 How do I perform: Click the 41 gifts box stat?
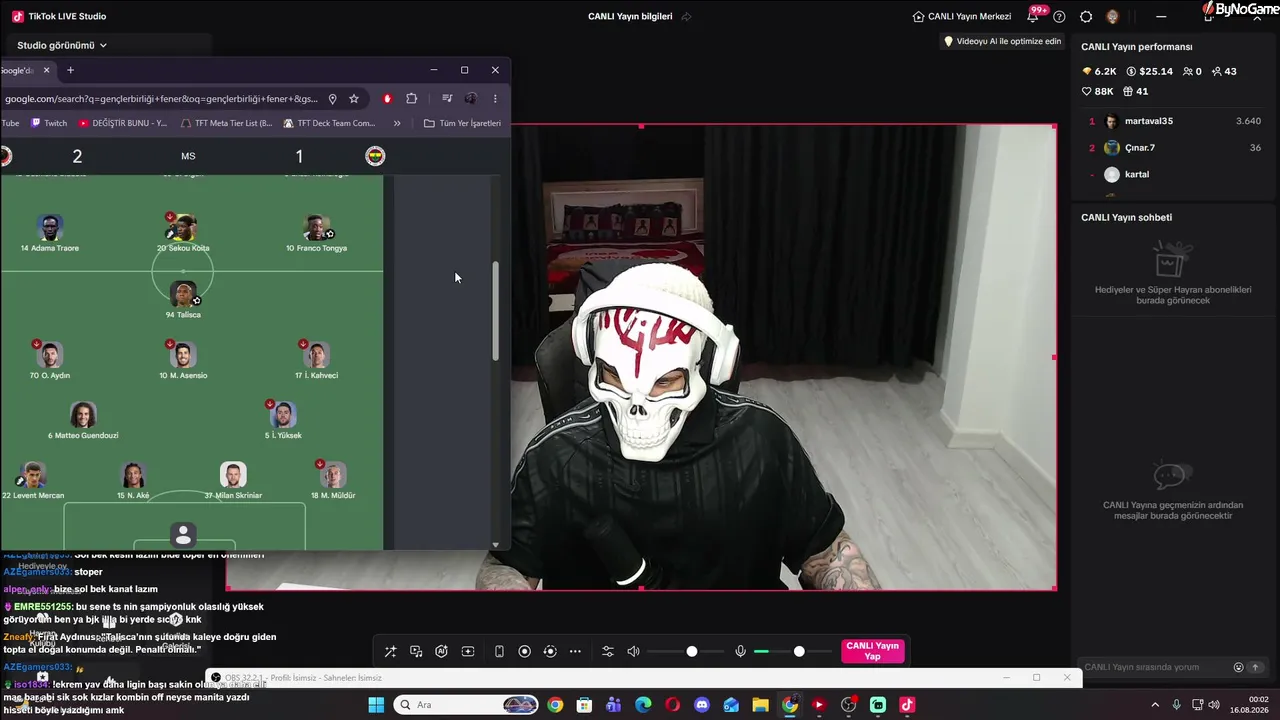click(1135, 91)
